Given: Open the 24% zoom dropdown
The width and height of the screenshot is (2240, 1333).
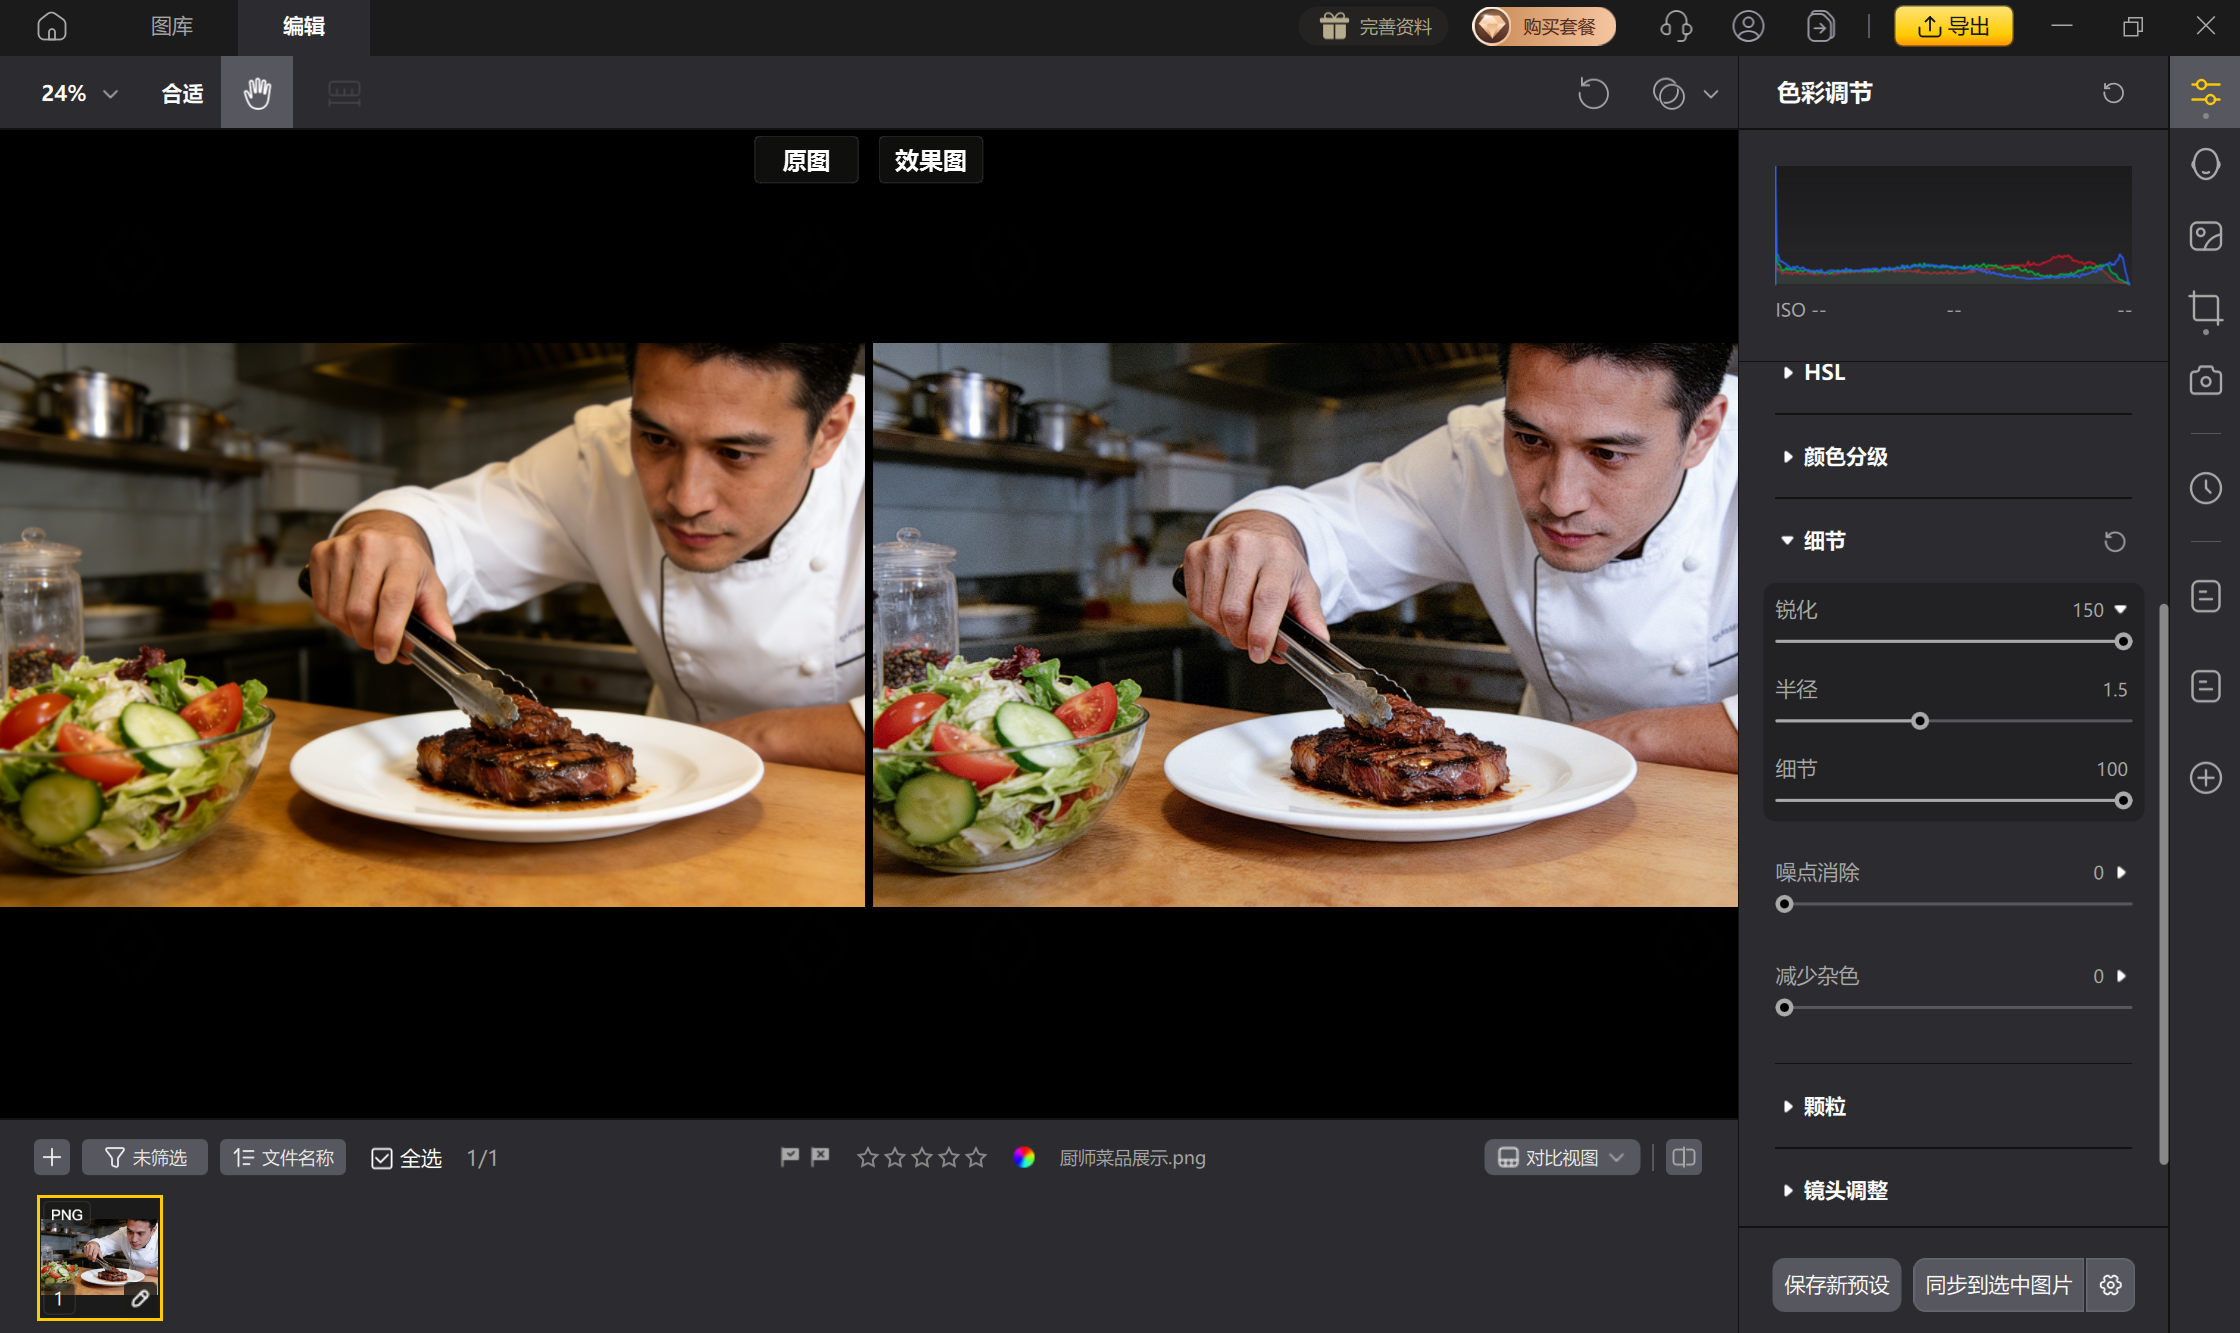Looking at the screenshot, I should (79, 93).
